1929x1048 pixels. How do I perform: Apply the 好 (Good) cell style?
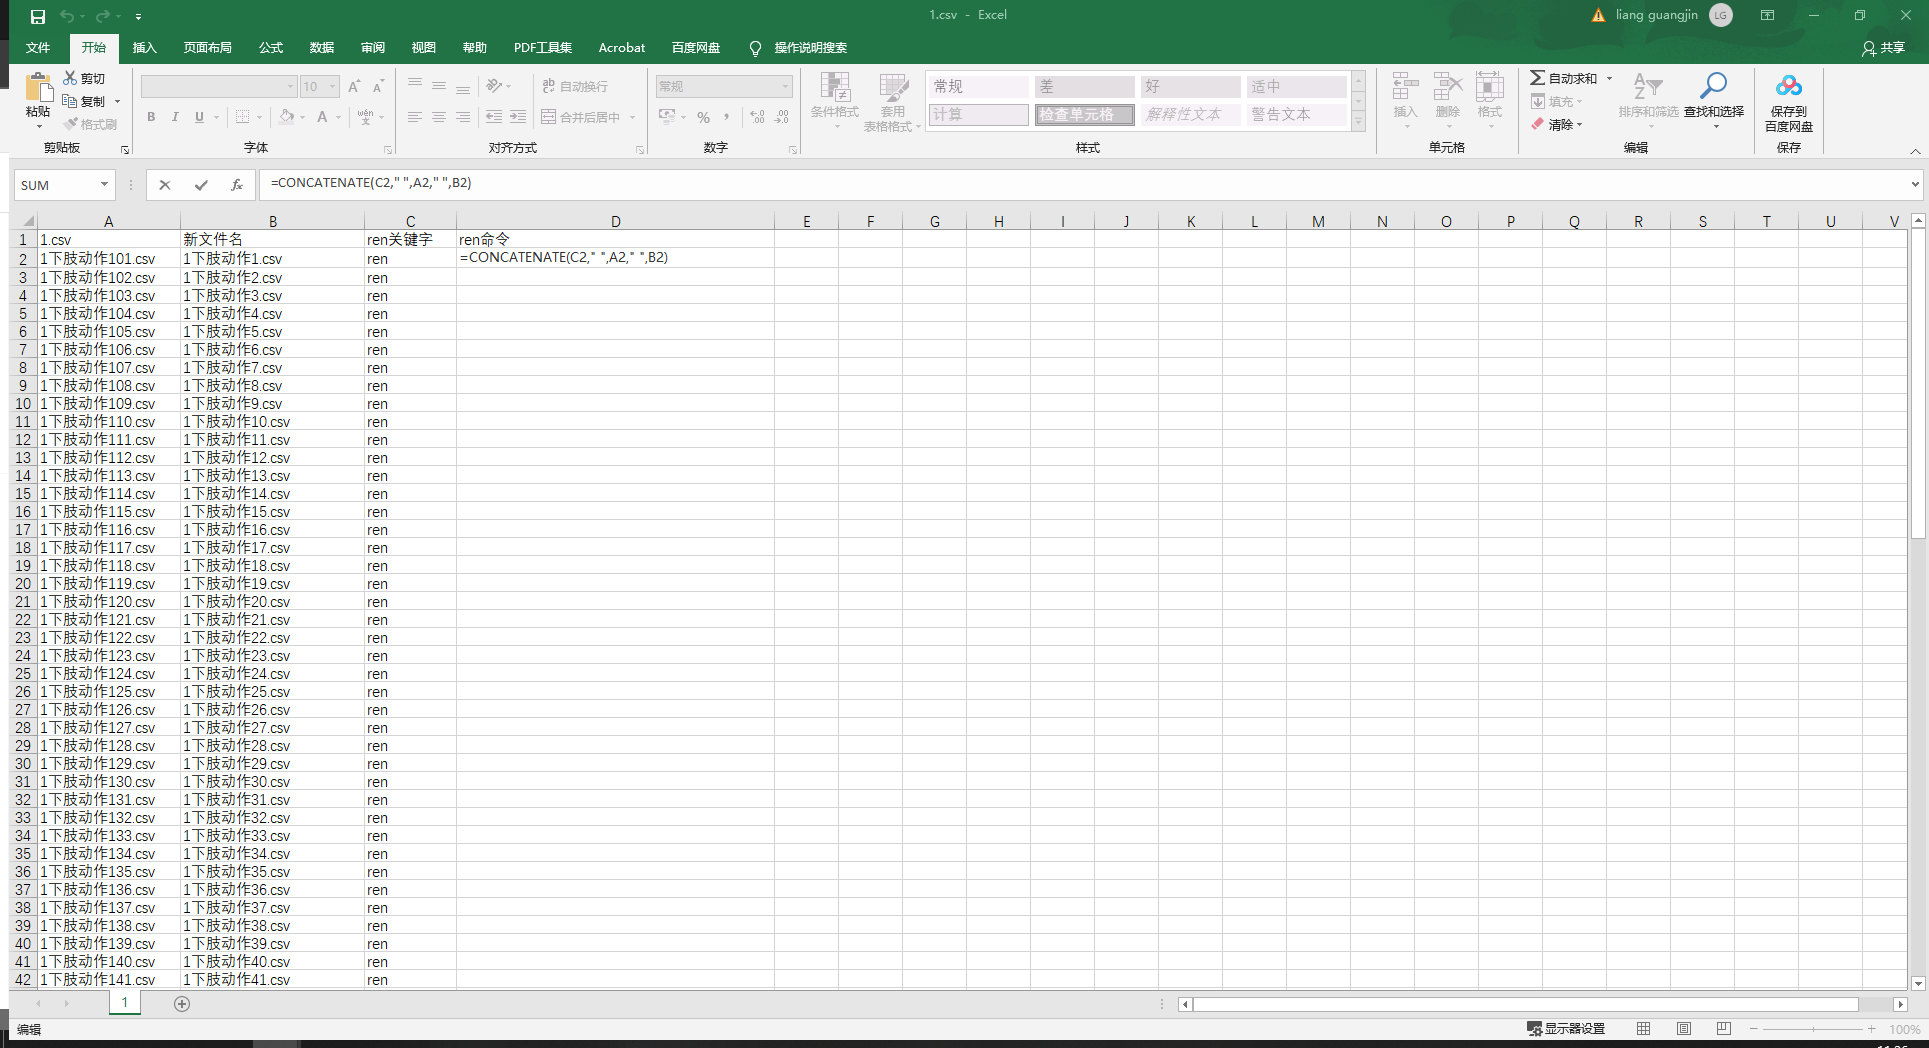1190,87
